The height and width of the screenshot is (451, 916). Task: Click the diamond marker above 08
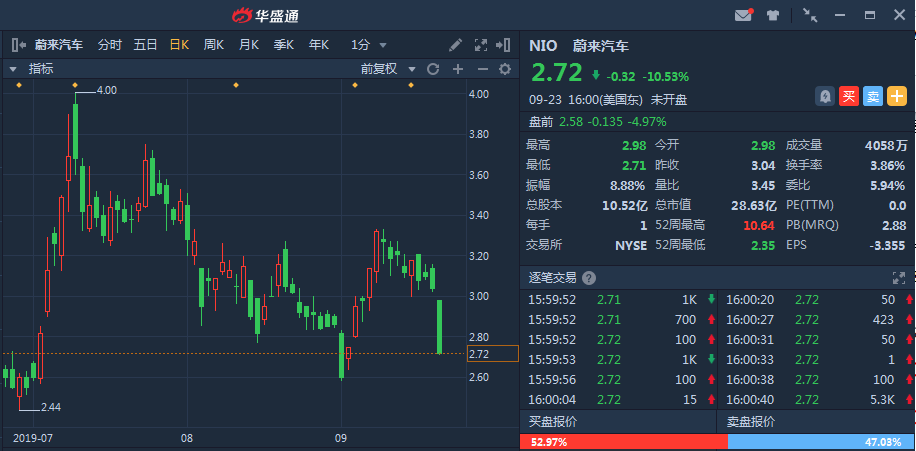point(236,85)
